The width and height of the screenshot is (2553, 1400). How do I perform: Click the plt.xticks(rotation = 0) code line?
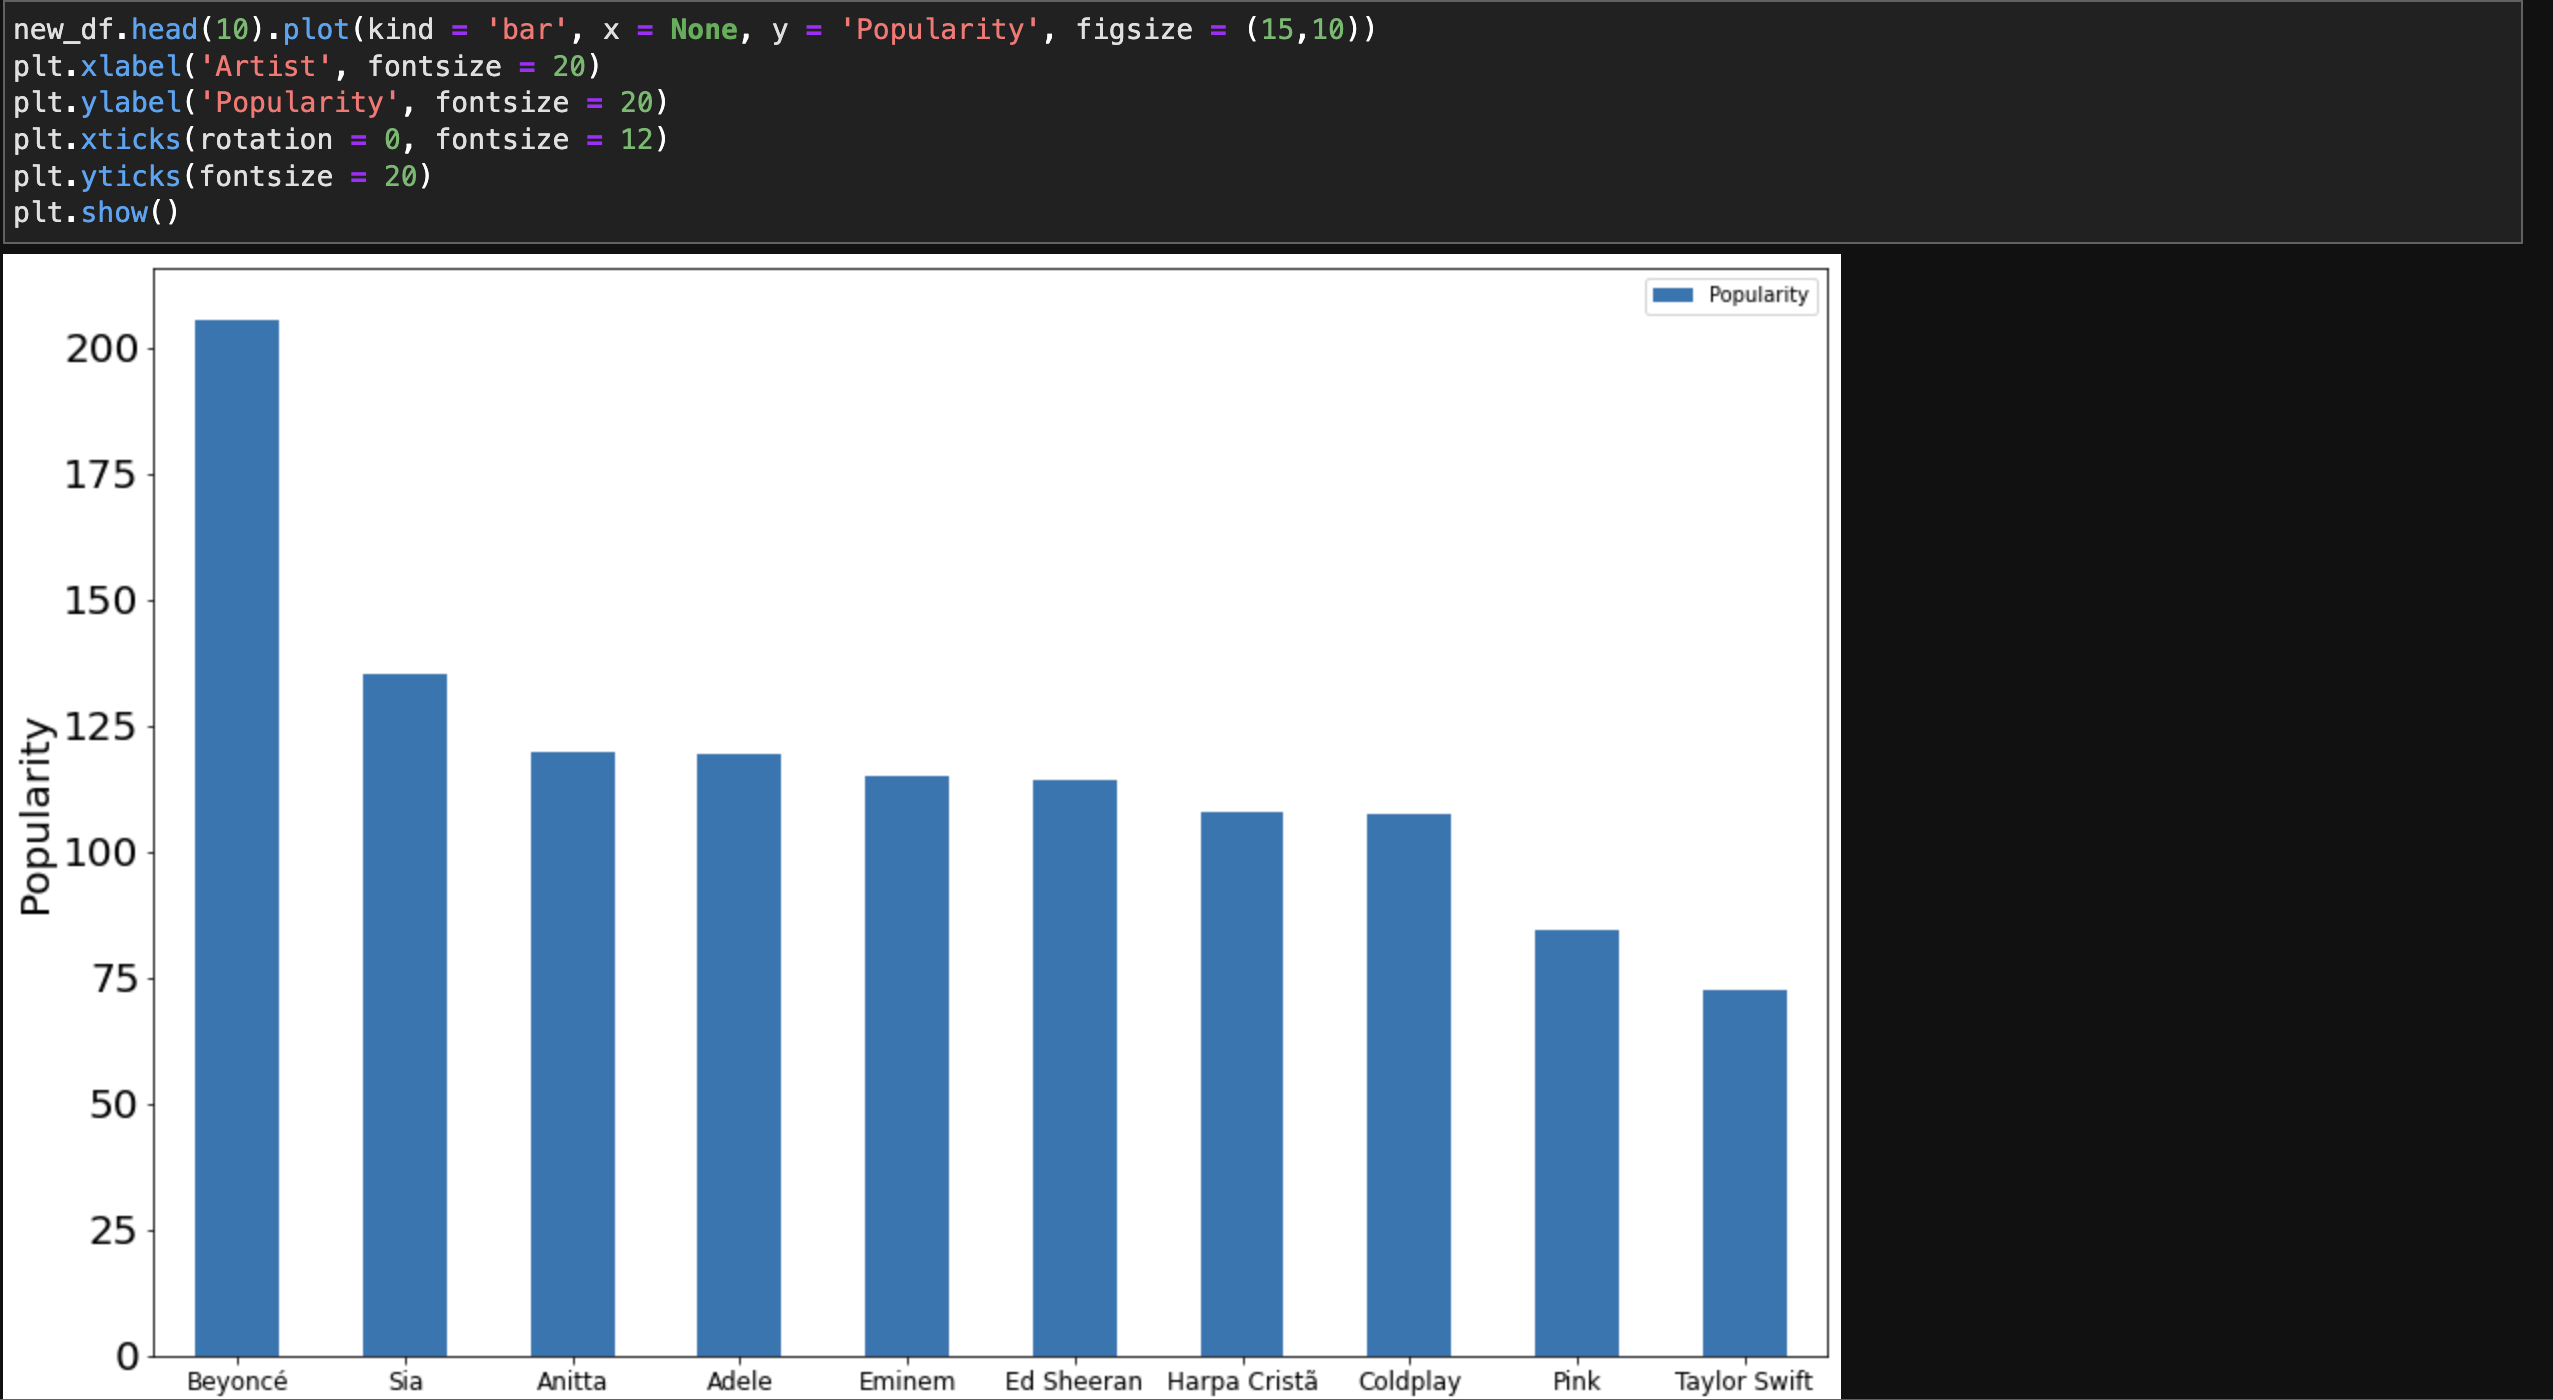tap(341, 140)
